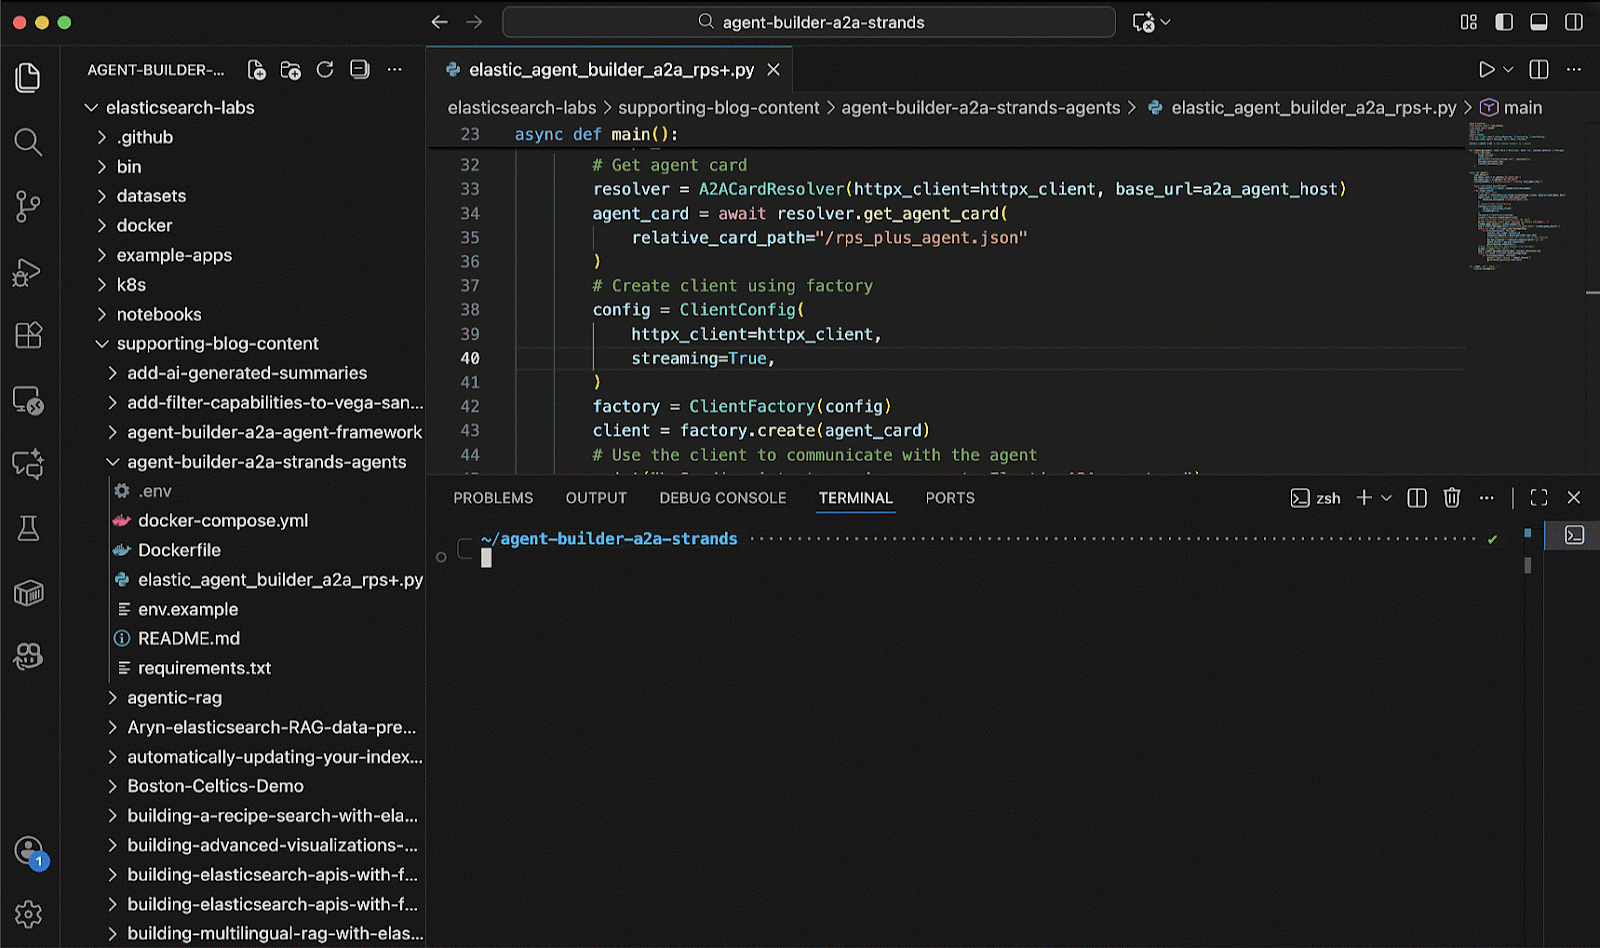
Task: Kill the terminal with trash icon
Action: tap(1452, 498)
